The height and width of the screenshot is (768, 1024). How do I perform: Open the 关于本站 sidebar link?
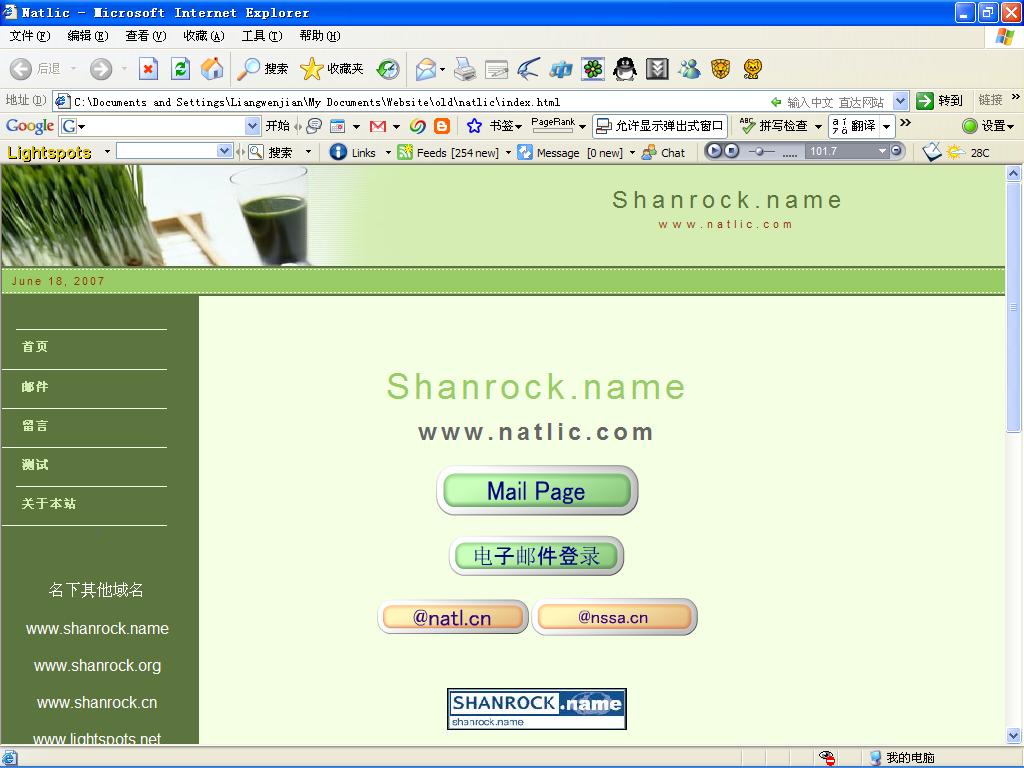click(x=49, y=504)
